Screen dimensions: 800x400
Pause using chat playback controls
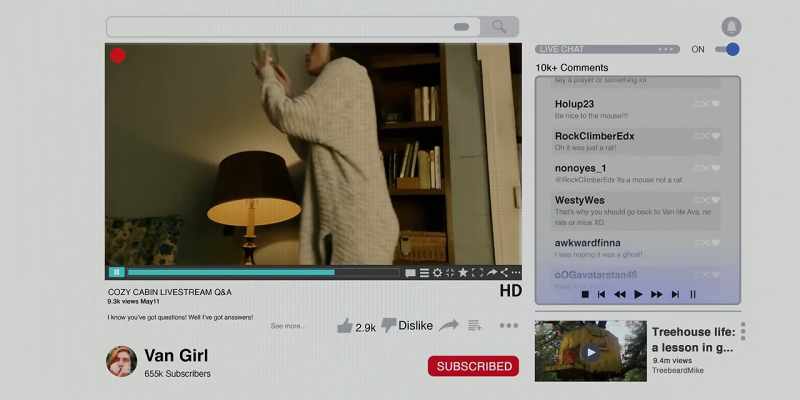(x=693, y=294)
